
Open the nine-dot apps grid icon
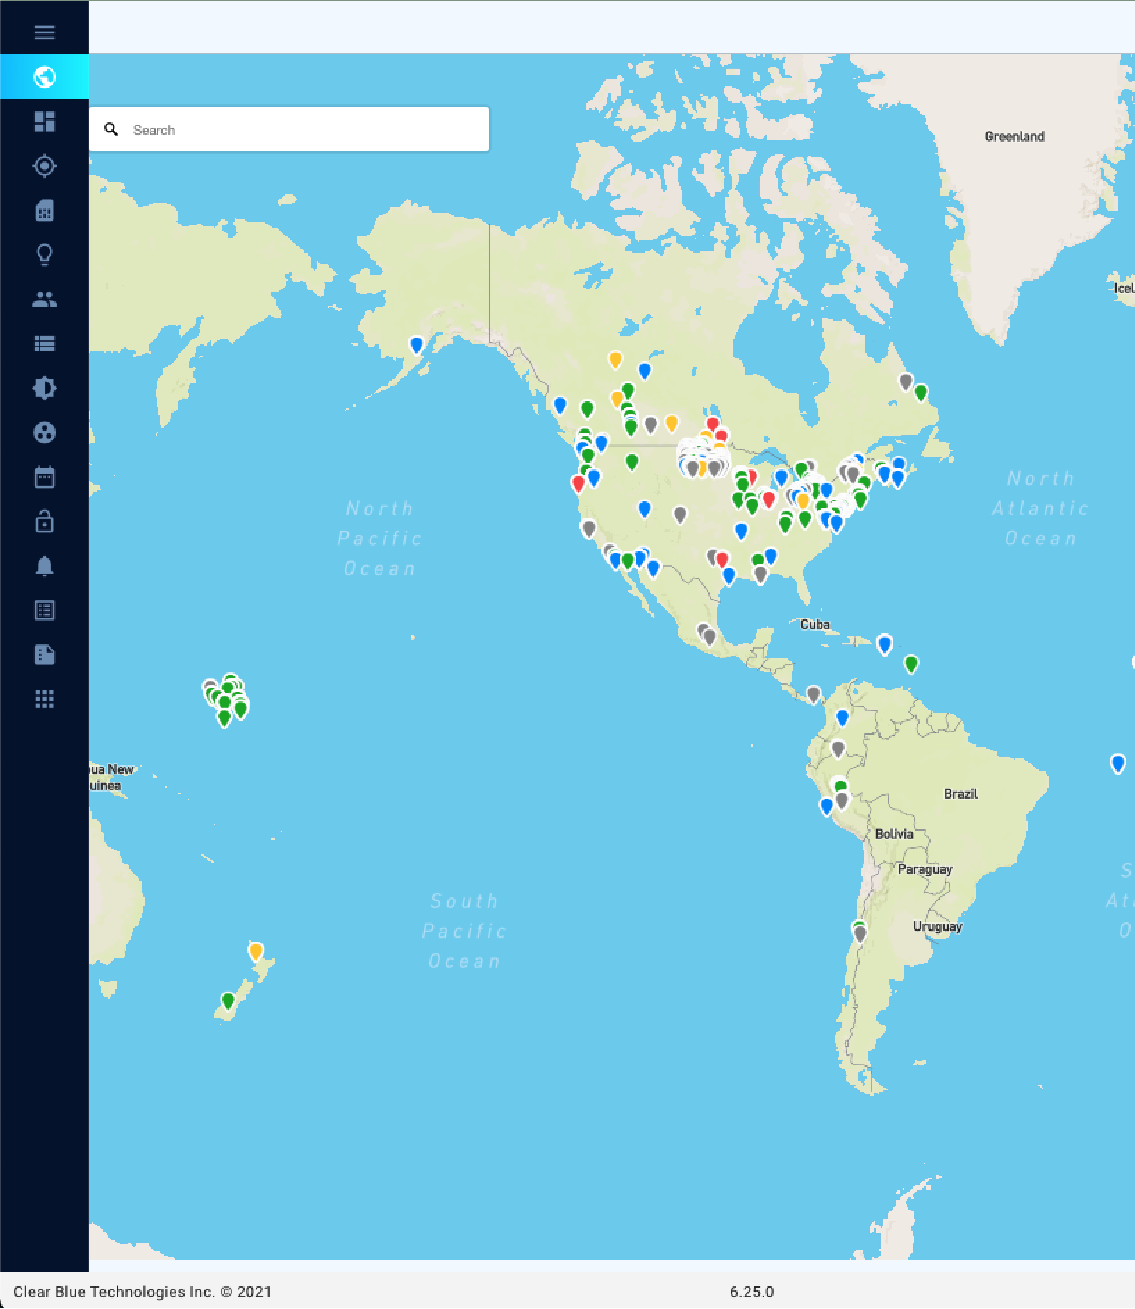(x=44, y=699)
